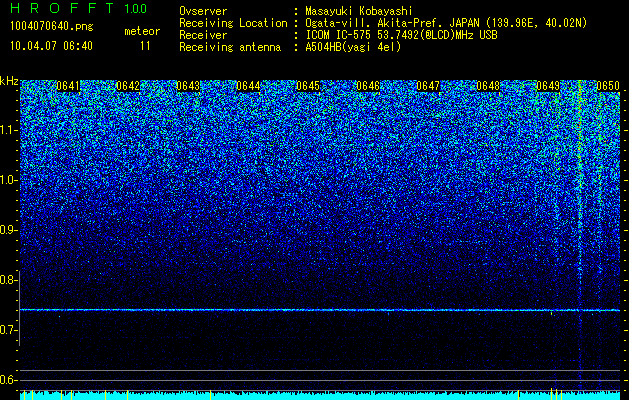
Task: Click the 'meteor' count label
Action: [x=142, y=31]
